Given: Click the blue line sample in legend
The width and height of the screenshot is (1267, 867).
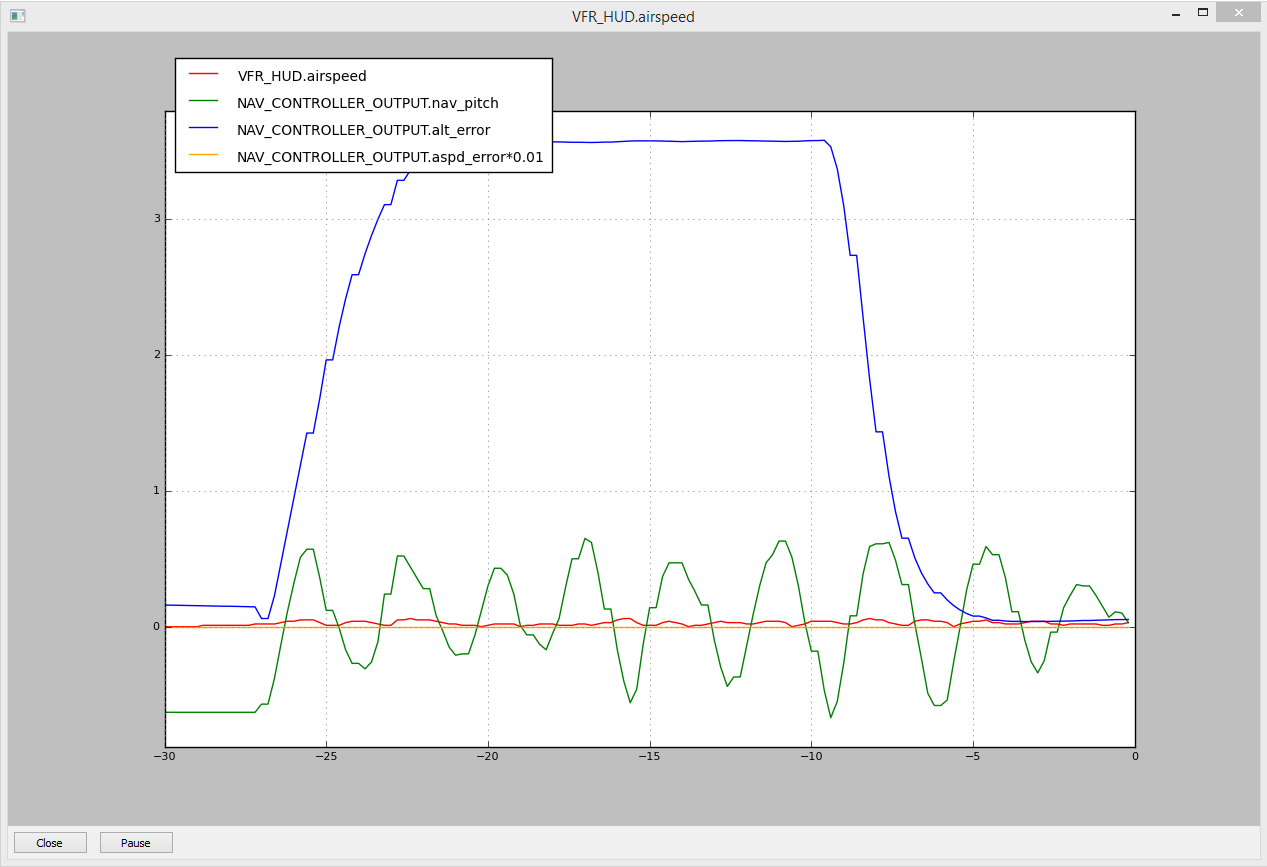Looking at the screenshot, I should click(204, 129).
